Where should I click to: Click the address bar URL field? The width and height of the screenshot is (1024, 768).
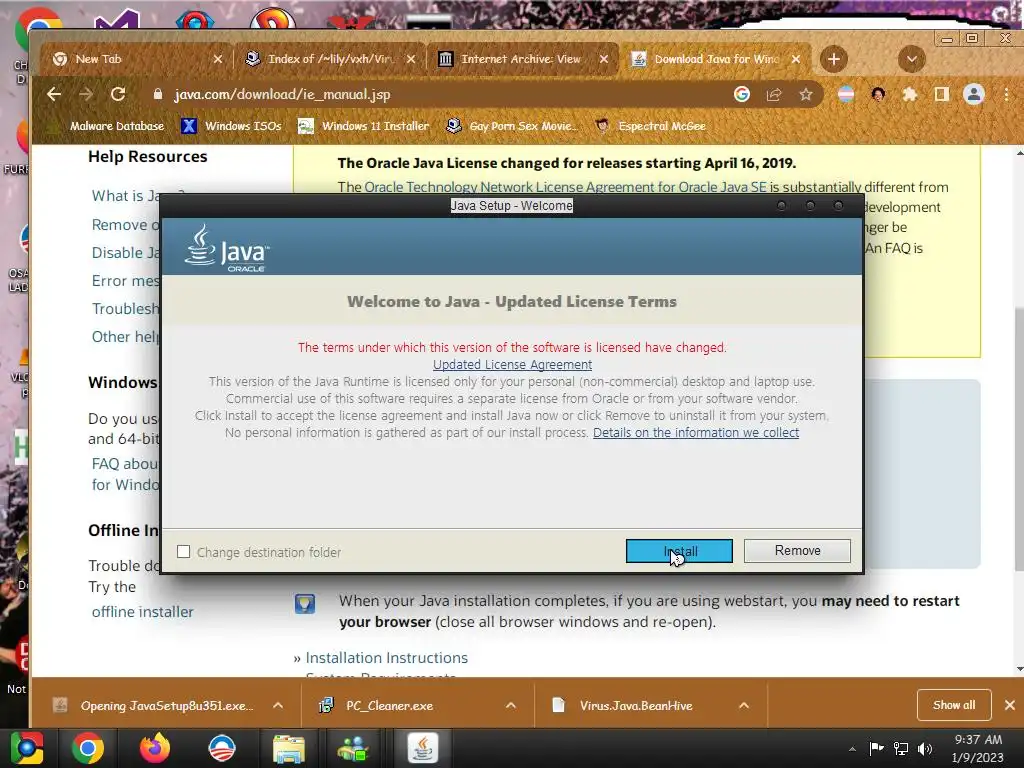(444, 94)
